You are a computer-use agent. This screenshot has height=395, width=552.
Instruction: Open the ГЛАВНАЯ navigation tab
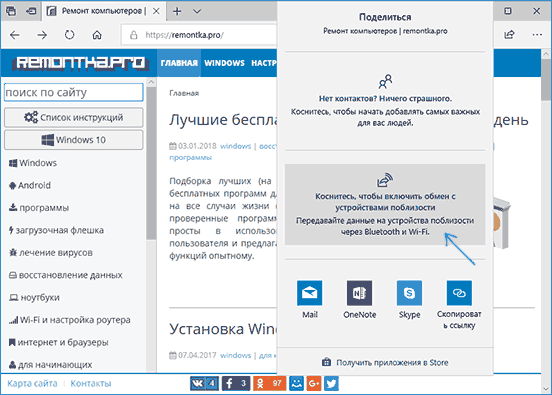179,63
